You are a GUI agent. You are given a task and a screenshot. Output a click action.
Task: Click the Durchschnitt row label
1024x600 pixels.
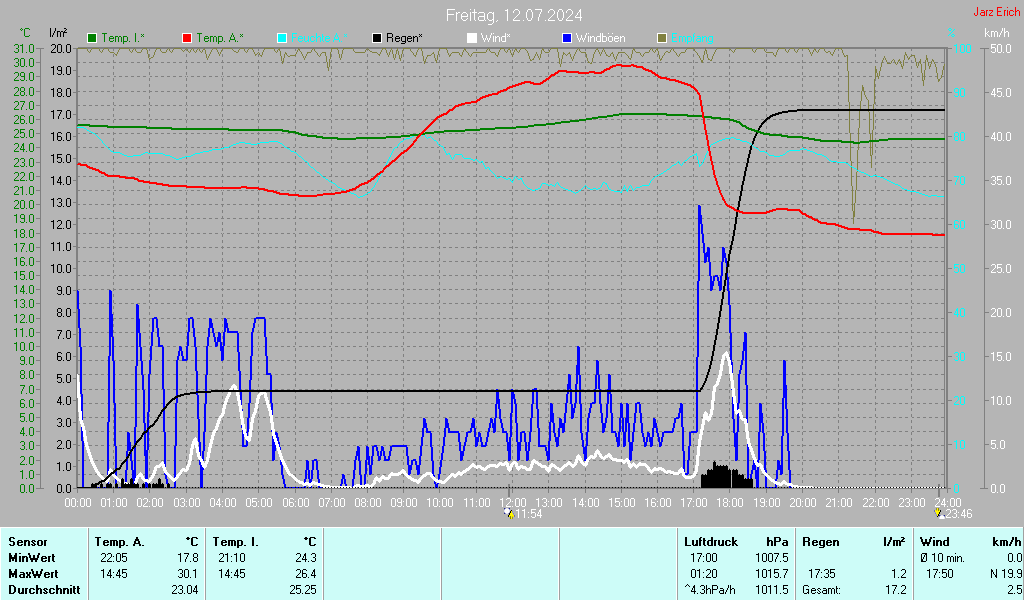(39, 589)
